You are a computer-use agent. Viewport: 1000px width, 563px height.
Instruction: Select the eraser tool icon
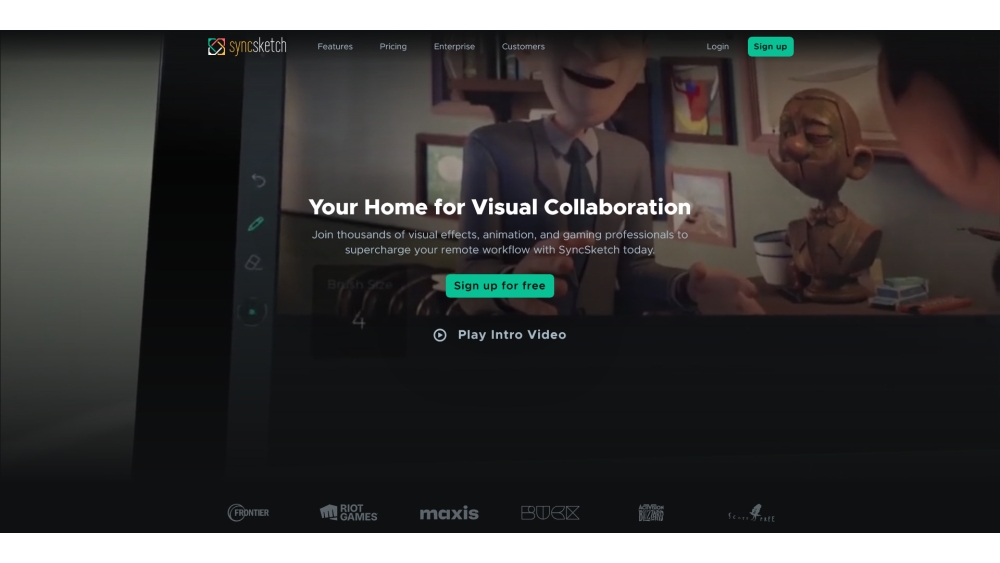click(254, 263)
